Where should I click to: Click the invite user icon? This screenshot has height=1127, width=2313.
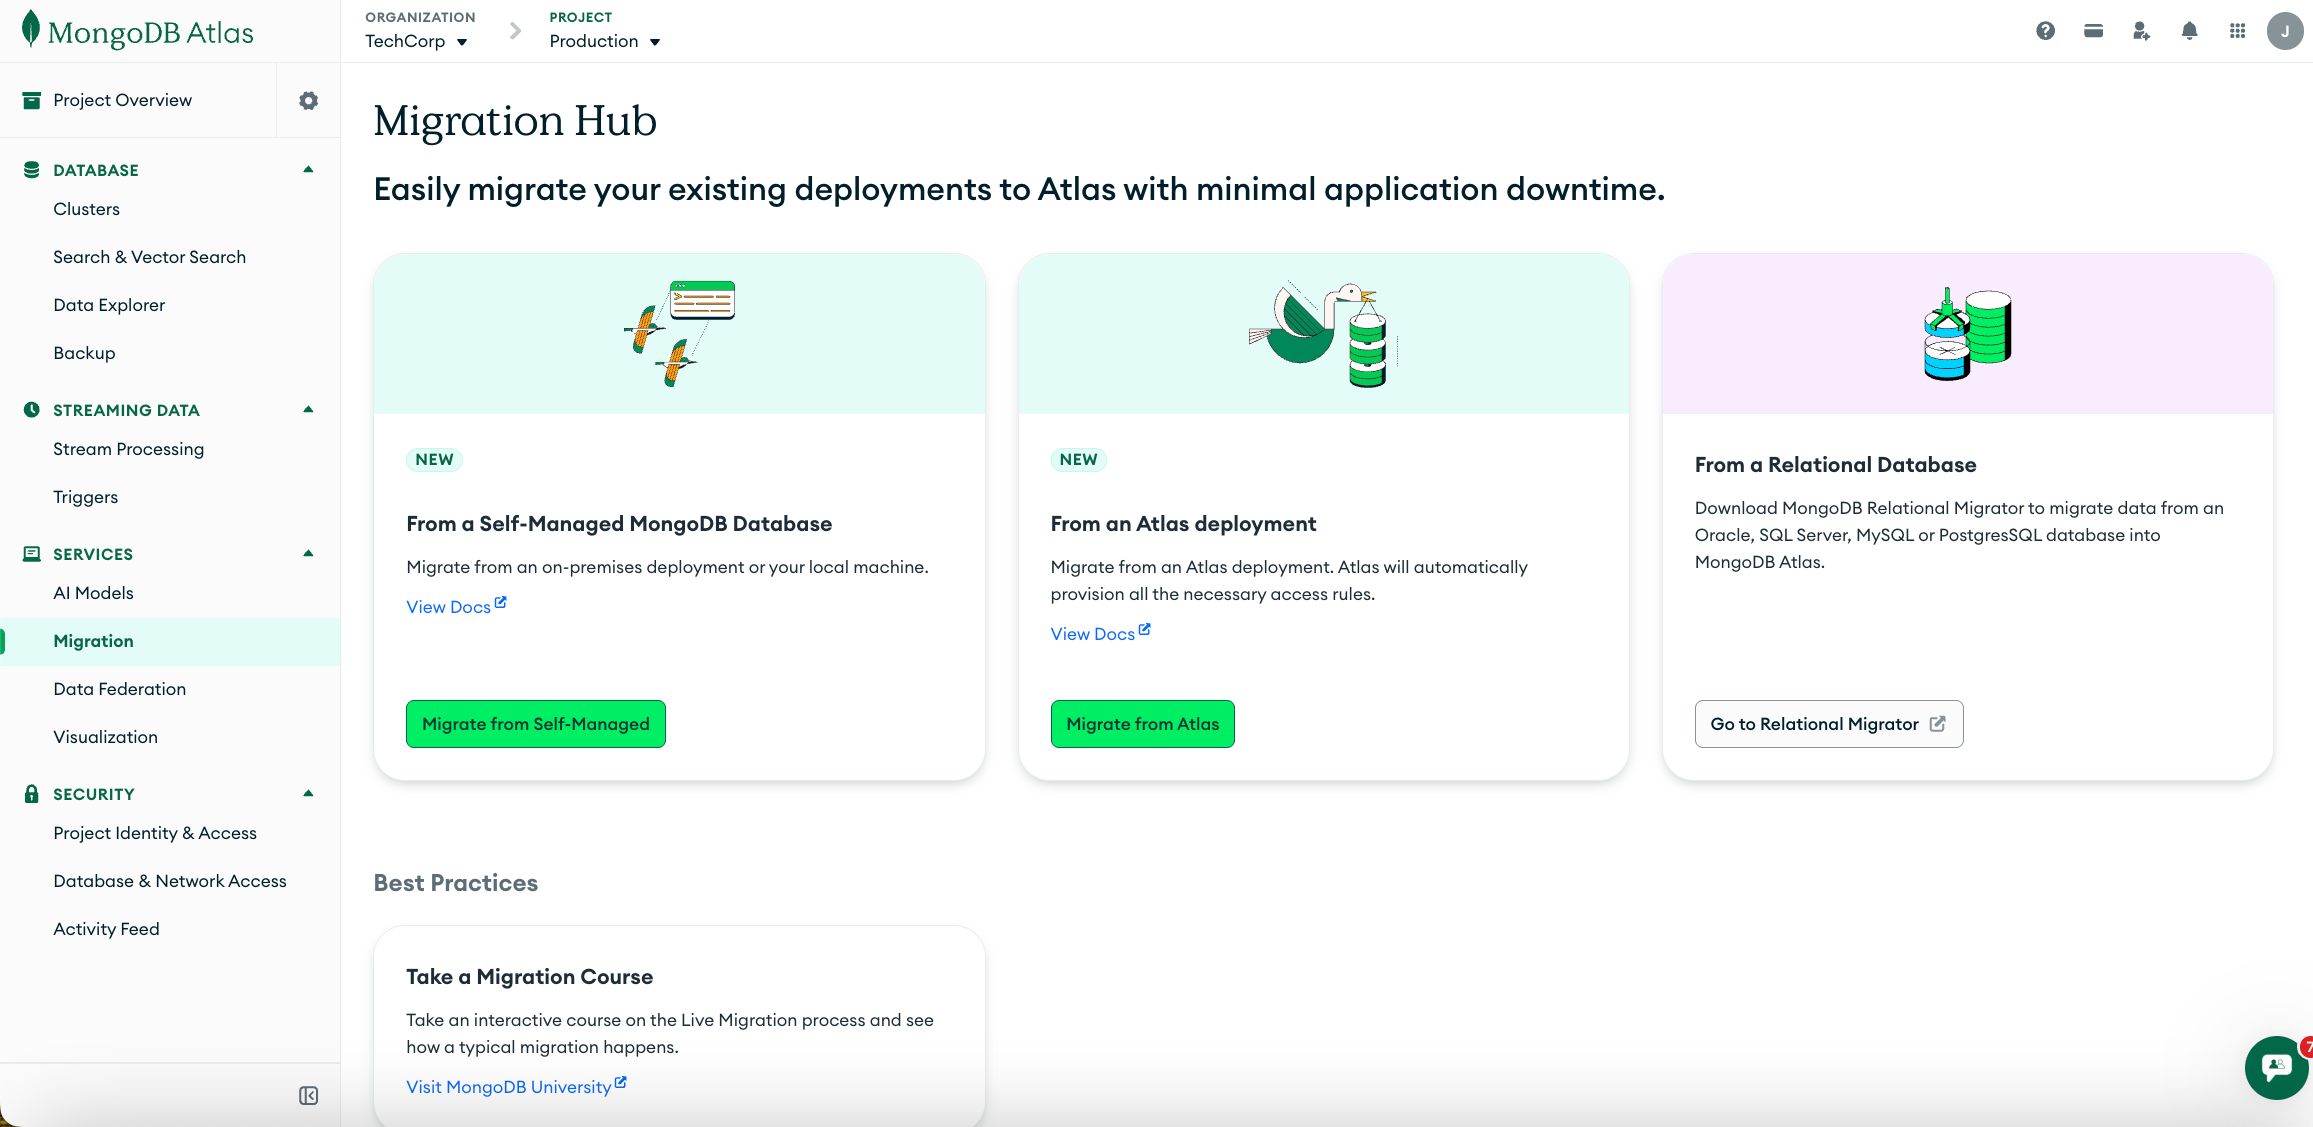[2141, 31]
